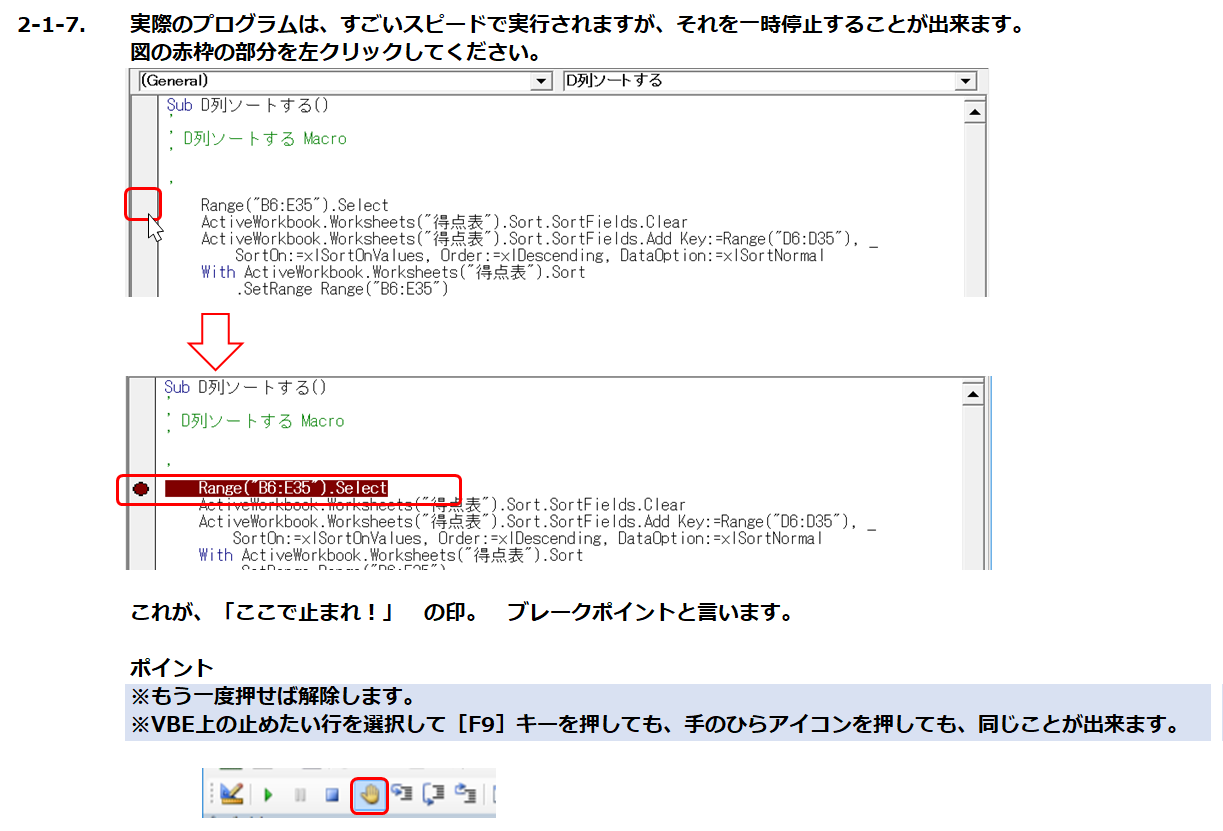Click the Step Into debug icon
The height and width of the screenshot is (831, 1223).
click(403, 793)
